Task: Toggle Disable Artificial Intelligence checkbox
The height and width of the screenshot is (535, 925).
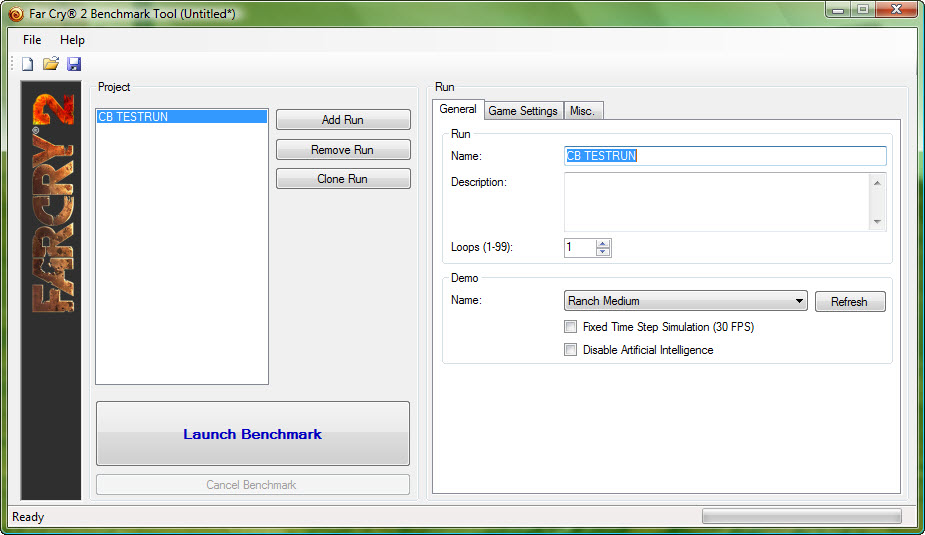Action: [x=570, y=350]
